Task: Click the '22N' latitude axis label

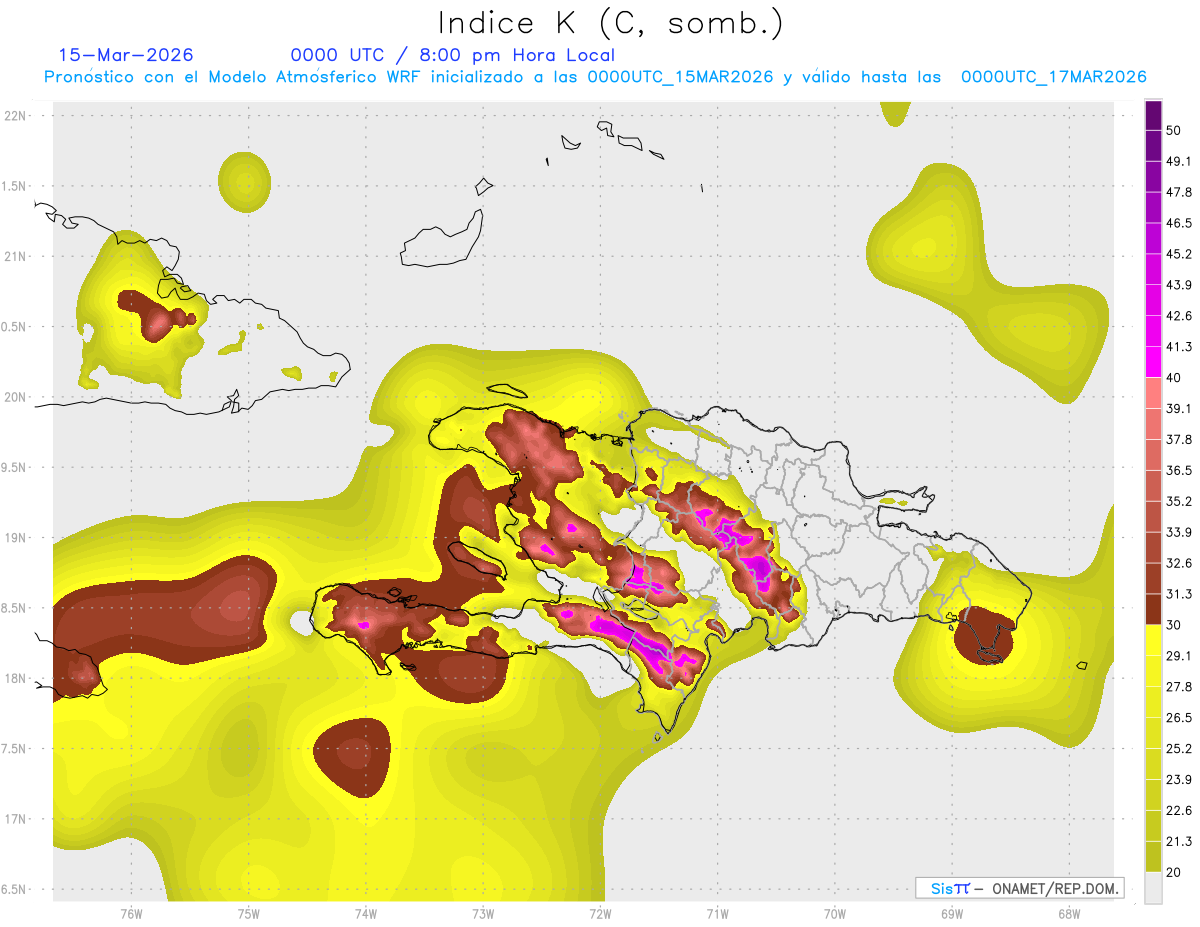Action: (17, 115)
